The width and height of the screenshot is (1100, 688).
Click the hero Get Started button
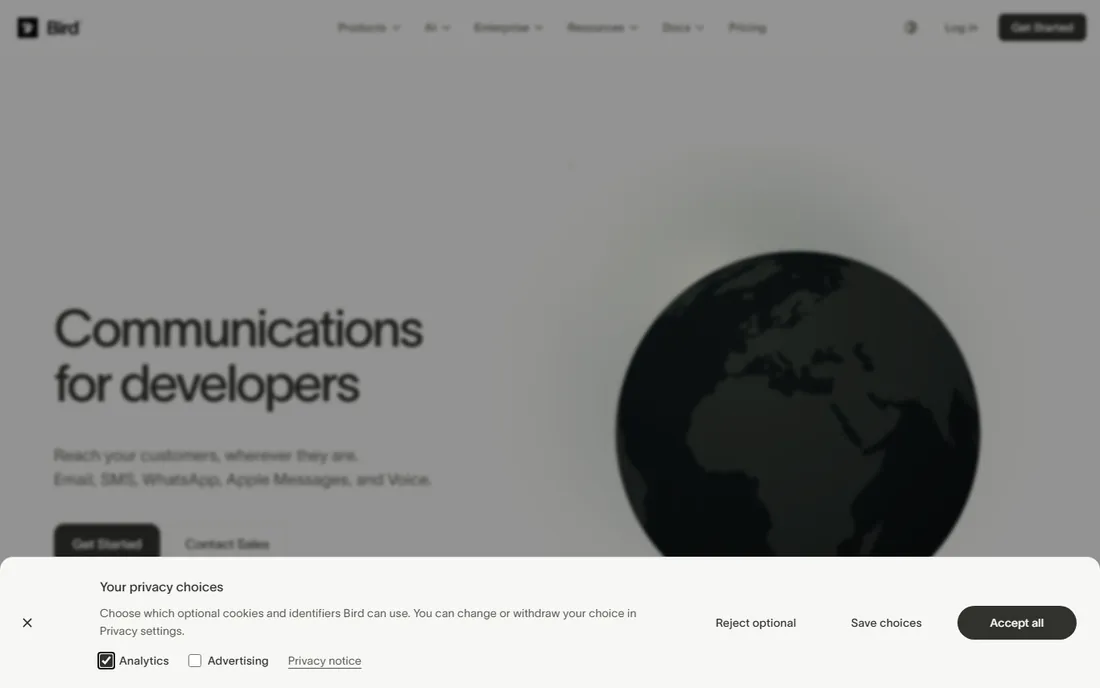[x=107, y=541]
